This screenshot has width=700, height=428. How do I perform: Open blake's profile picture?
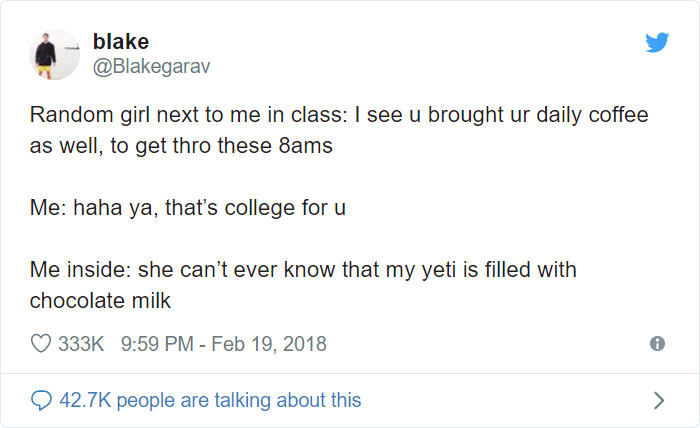pos(54,54)
